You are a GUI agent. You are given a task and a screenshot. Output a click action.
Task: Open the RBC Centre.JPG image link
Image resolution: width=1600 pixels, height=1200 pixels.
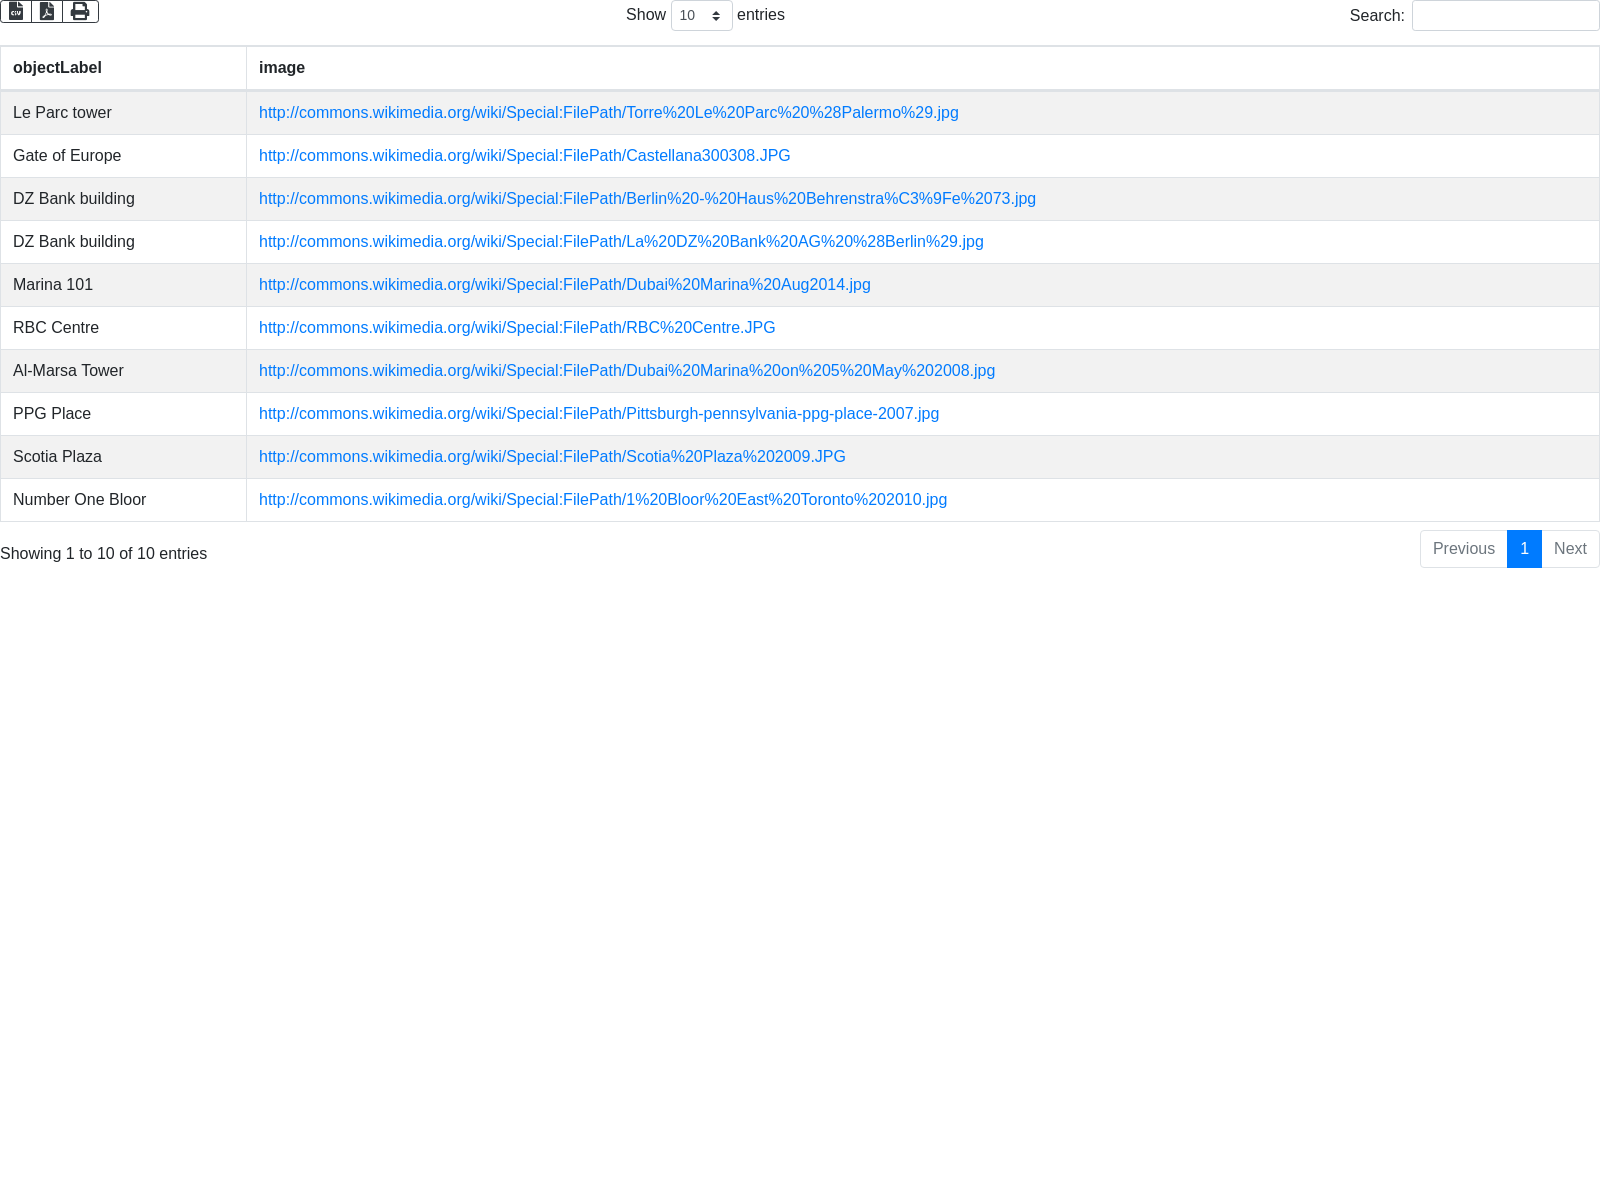point(517,328)
